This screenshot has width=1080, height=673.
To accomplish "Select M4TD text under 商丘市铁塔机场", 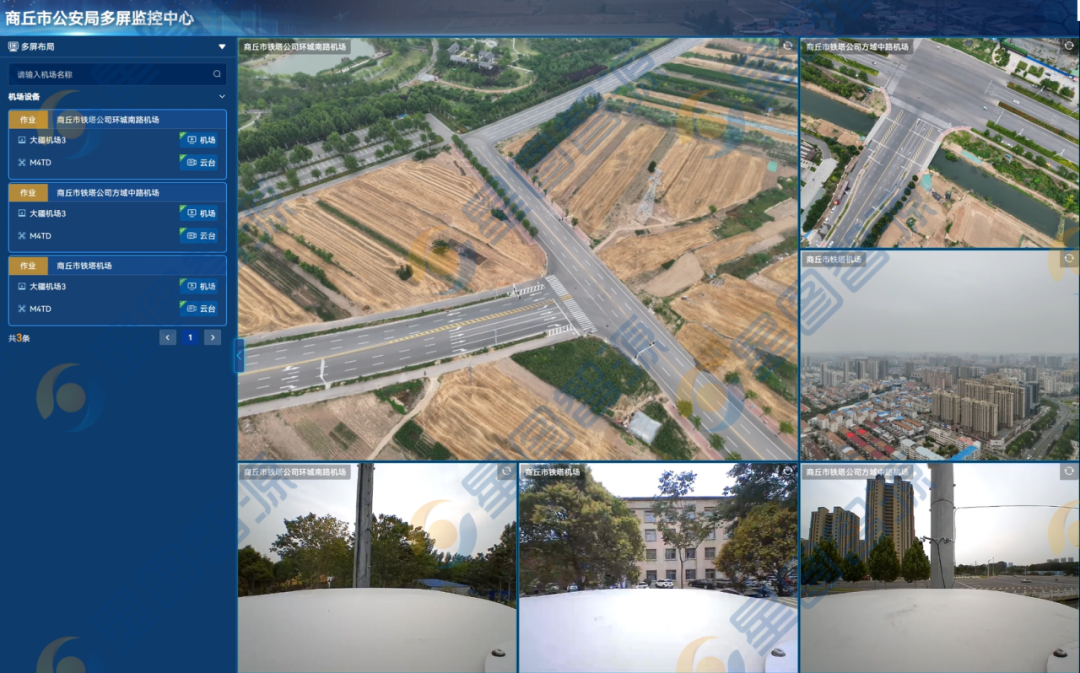I will coord(40,309).
